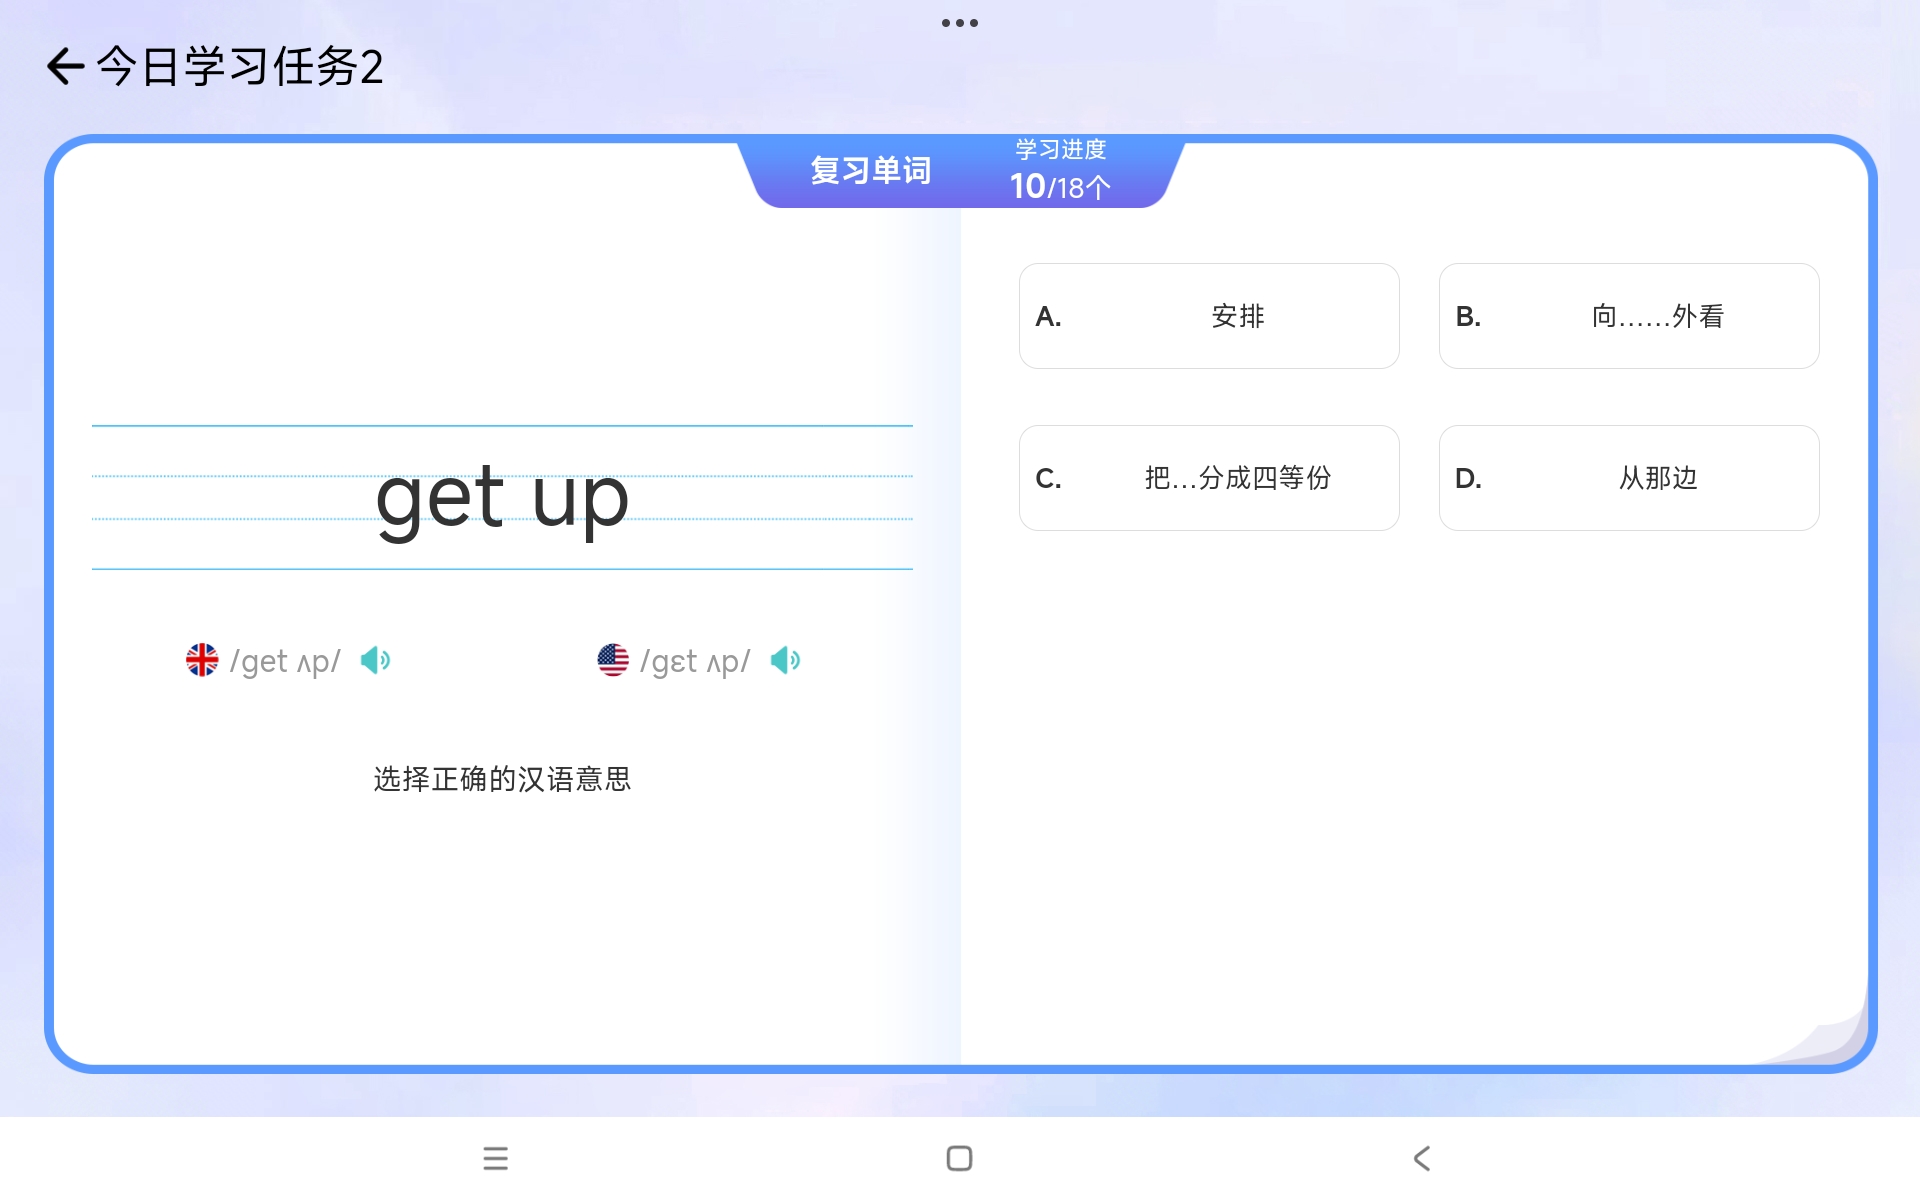1920x1200 pixels.
Task: Tap the UK flag icon
Action: [x=202, y=660]
